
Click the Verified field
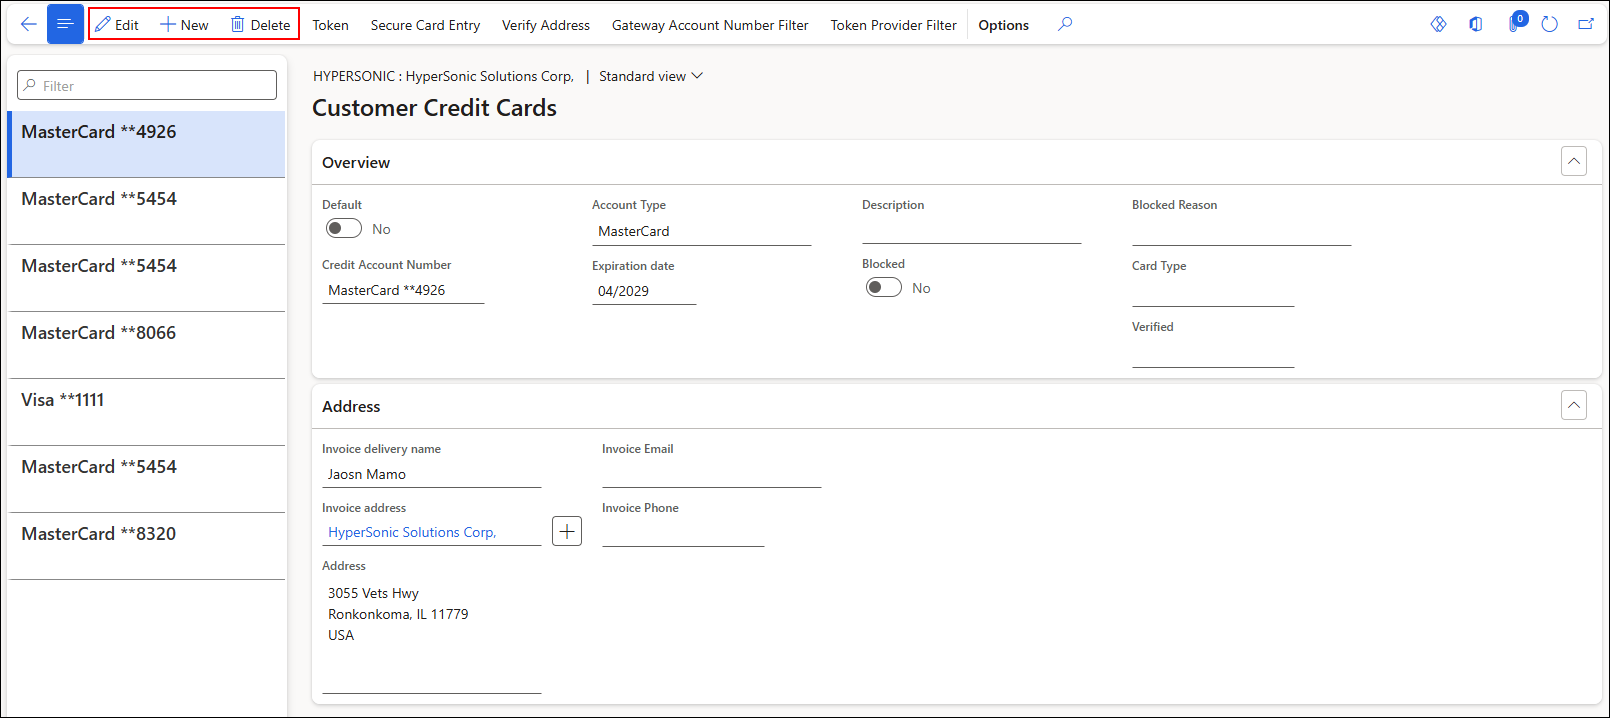tap(1213, 354)
